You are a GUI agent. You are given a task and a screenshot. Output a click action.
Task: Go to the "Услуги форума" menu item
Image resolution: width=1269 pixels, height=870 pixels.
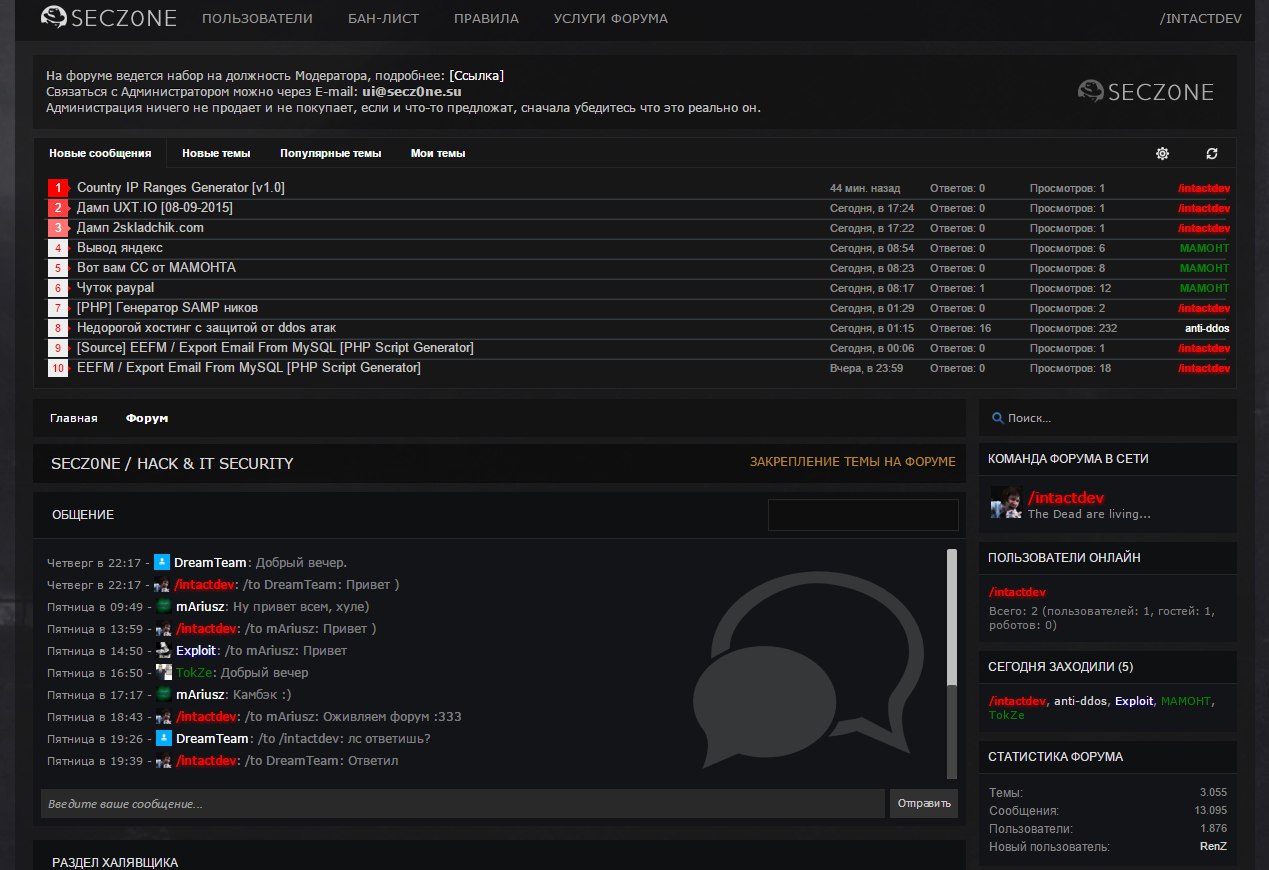click(x=610, y=18)
